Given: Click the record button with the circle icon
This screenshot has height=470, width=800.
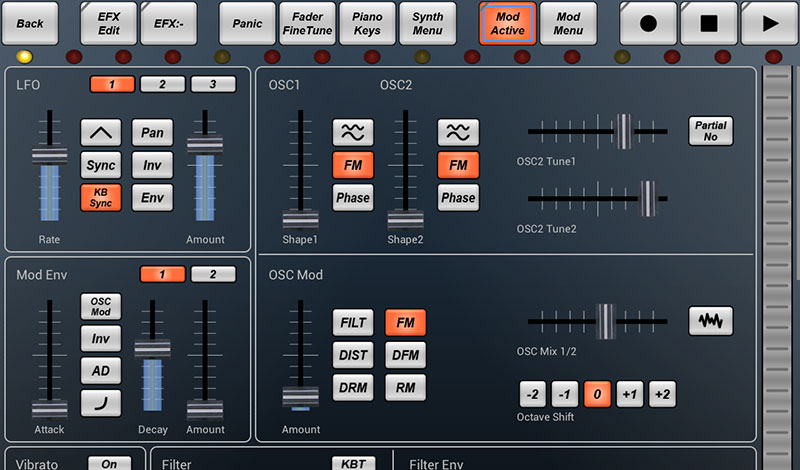Looking at the screenshot, I should 648,23.
